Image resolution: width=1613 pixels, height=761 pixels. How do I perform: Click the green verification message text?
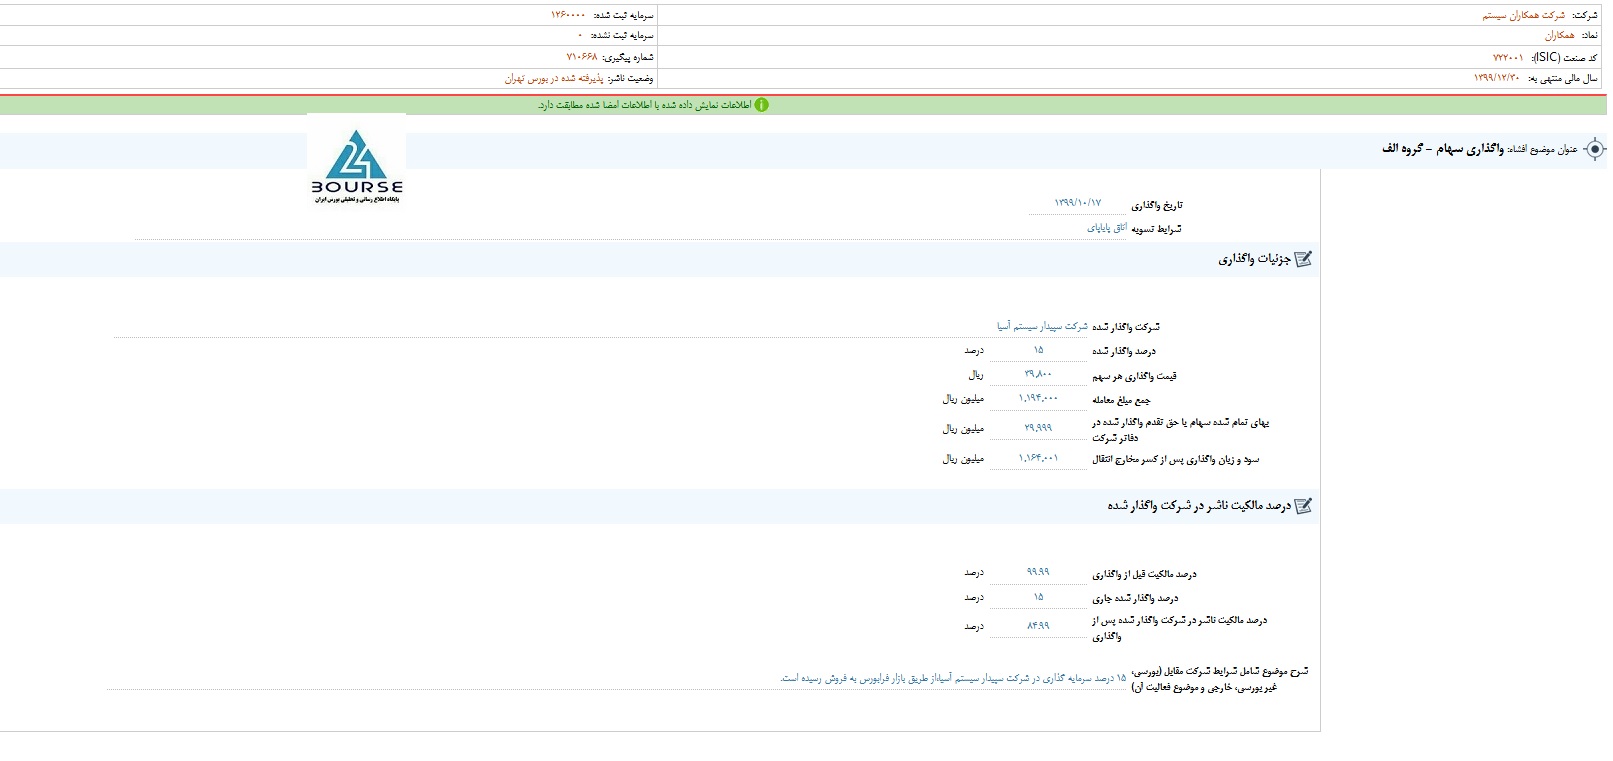[x=644, y=105]
